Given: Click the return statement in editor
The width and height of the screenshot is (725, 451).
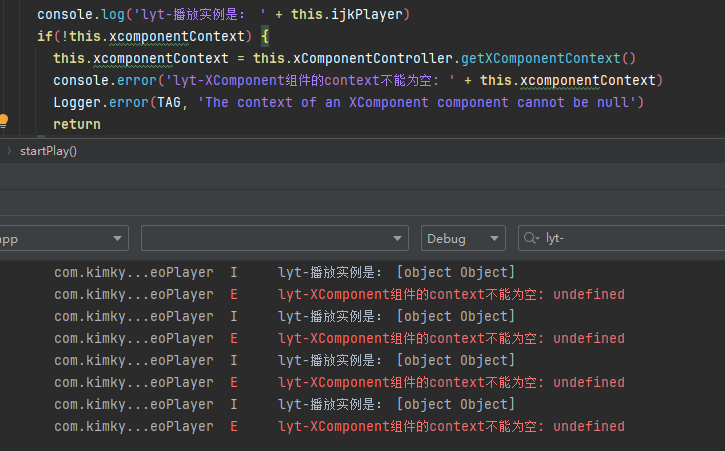Looking at the screenshot, I should pos(77,124).
